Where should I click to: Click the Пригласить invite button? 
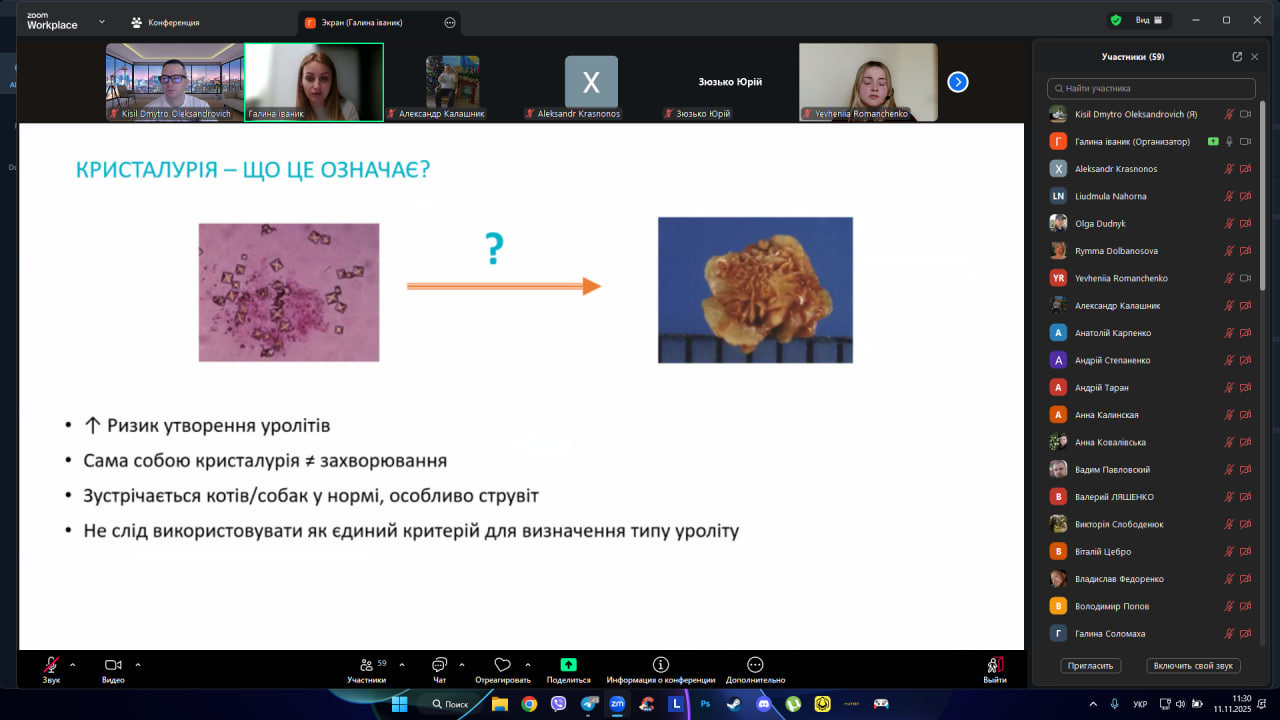tap(1091, 665)
